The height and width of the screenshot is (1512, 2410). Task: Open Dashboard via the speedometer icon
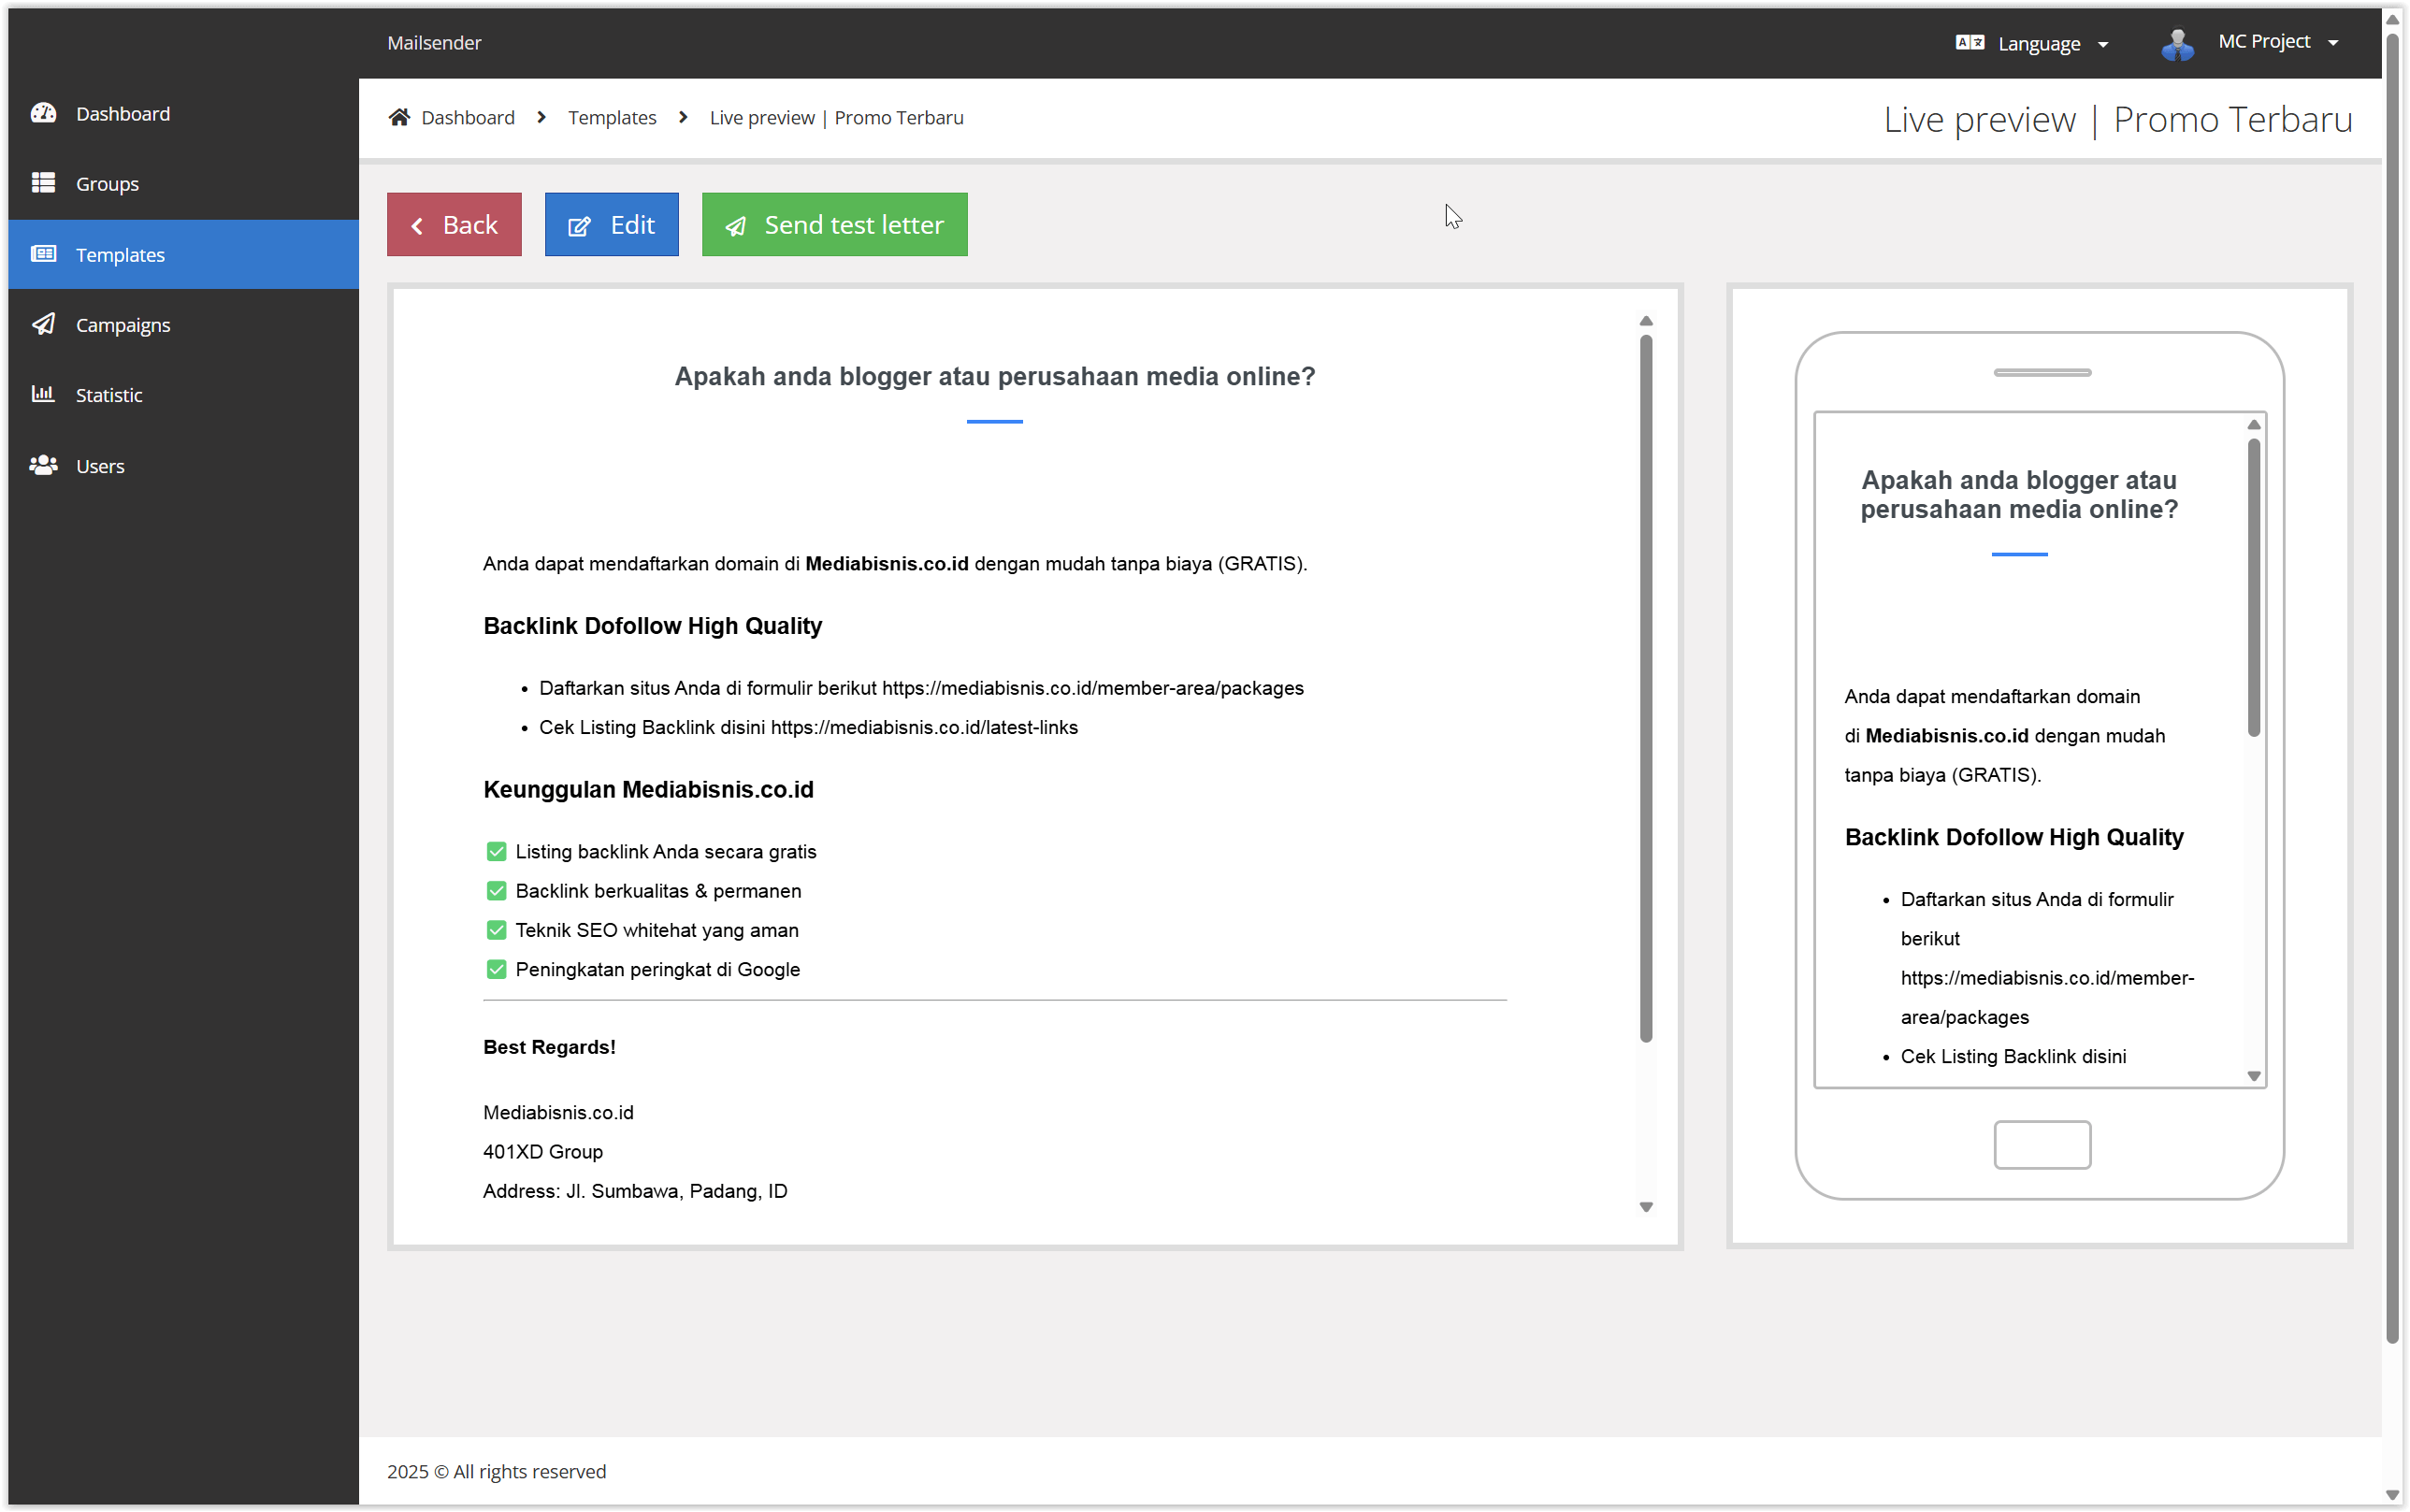pyautogui.click(x=44, y=113)
